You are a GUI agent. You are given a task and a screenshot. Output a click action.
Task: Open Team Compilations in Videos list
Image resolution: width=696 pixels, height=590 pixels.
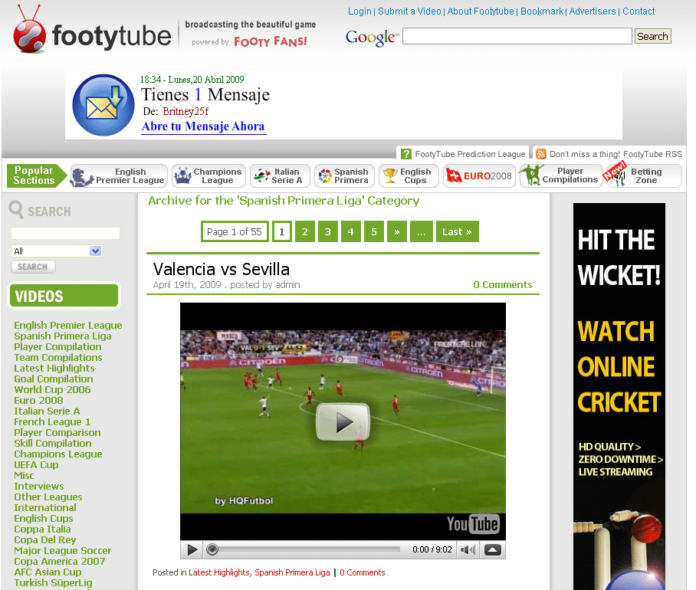[x=58, y=357]
